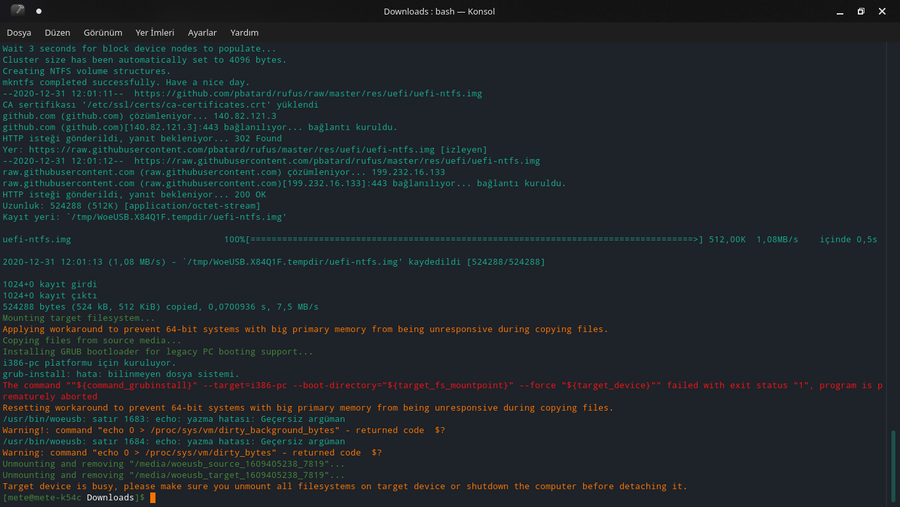Open the Konsole window menu icon
The image size is (900, 507).
pyautogui.click(x=18, y=11)
